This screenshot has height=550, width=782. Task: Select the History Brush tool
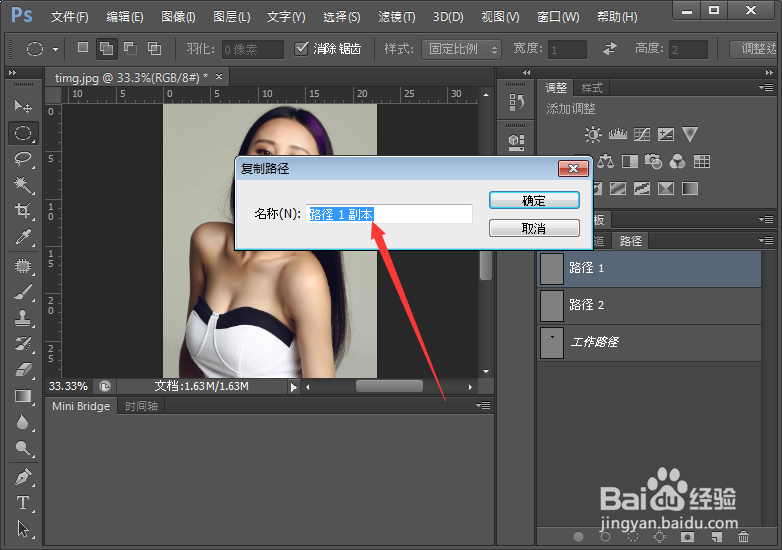click(x=22, y=344)
